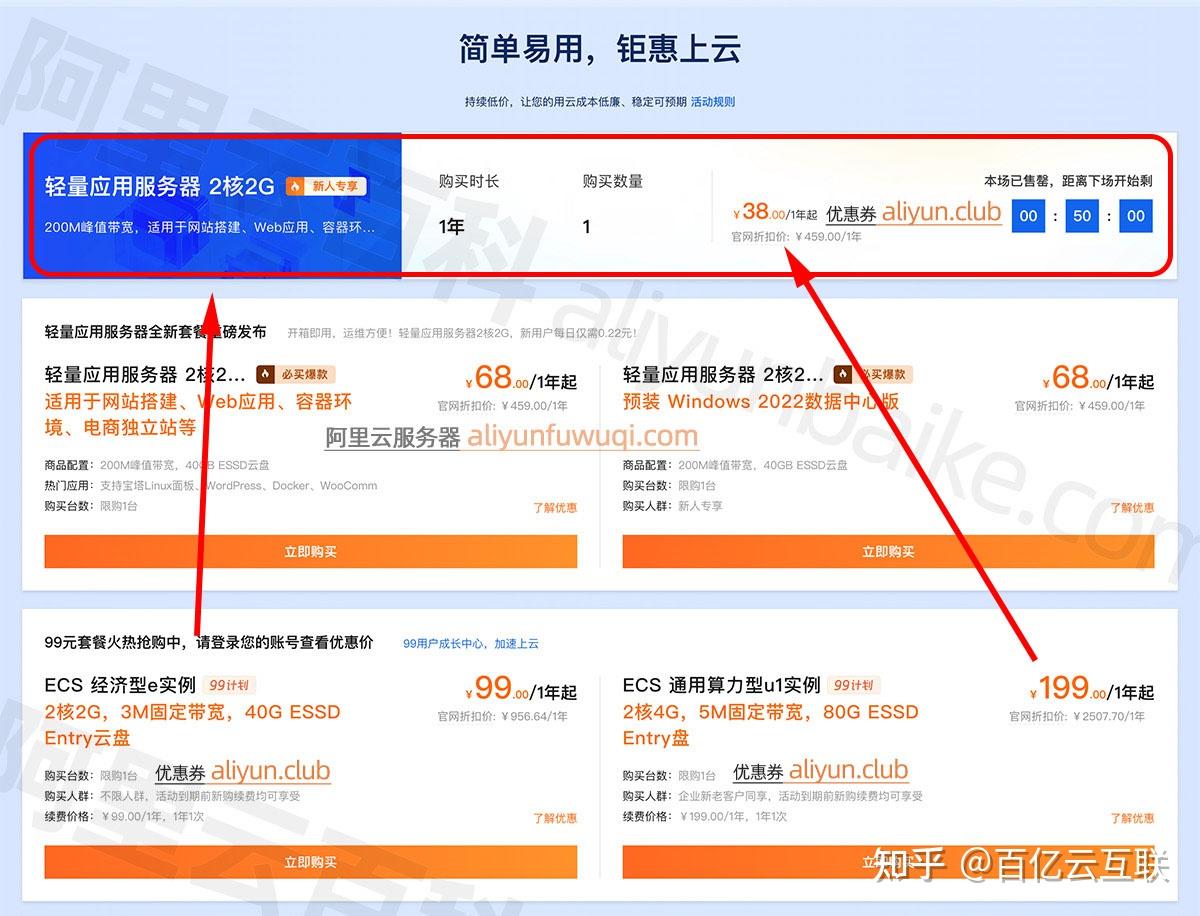The width and height of the screenshot is (1200, 916).
Task: Click the 本场已售罄，距离下场开始剩 notice
Action: coord(1068,181)
